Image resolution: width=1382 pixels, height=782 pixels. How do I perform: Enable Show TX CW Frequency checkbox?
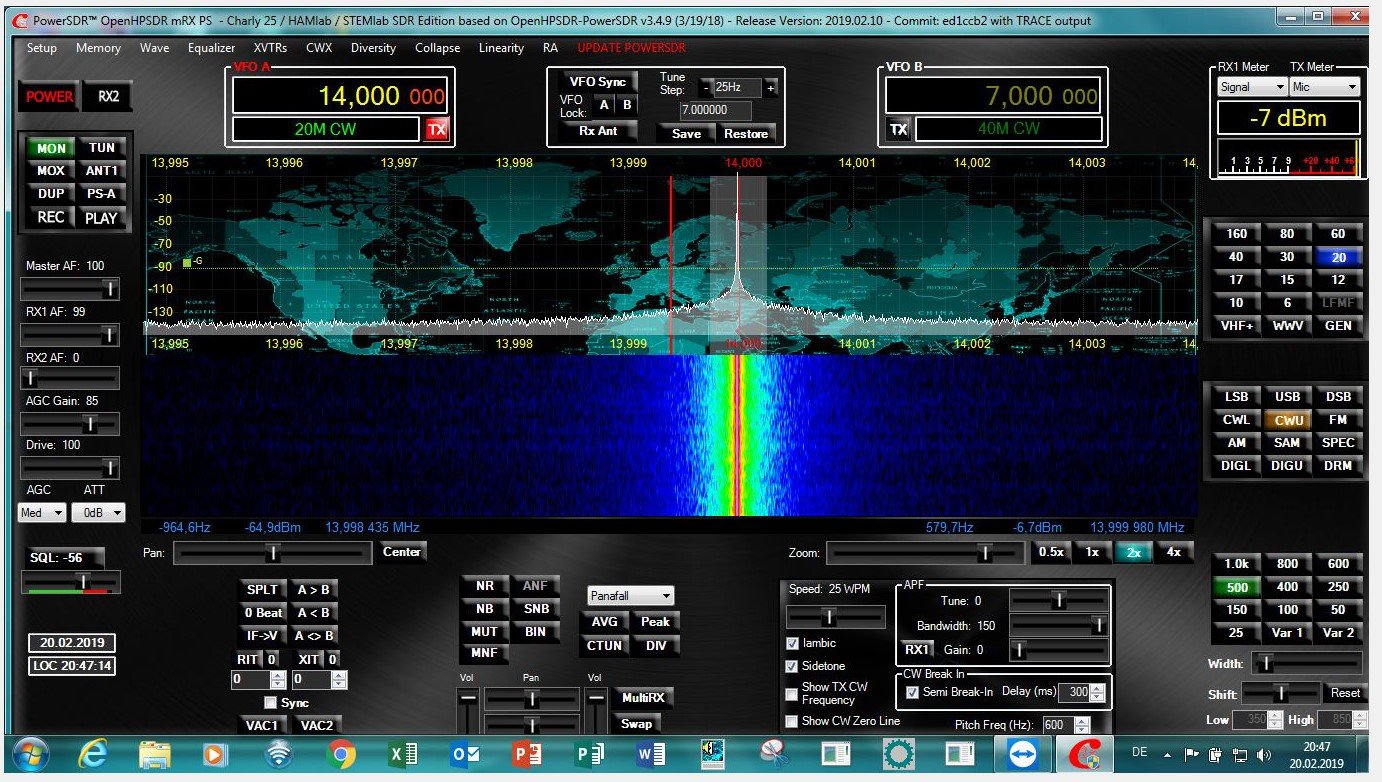pos(793,693)
